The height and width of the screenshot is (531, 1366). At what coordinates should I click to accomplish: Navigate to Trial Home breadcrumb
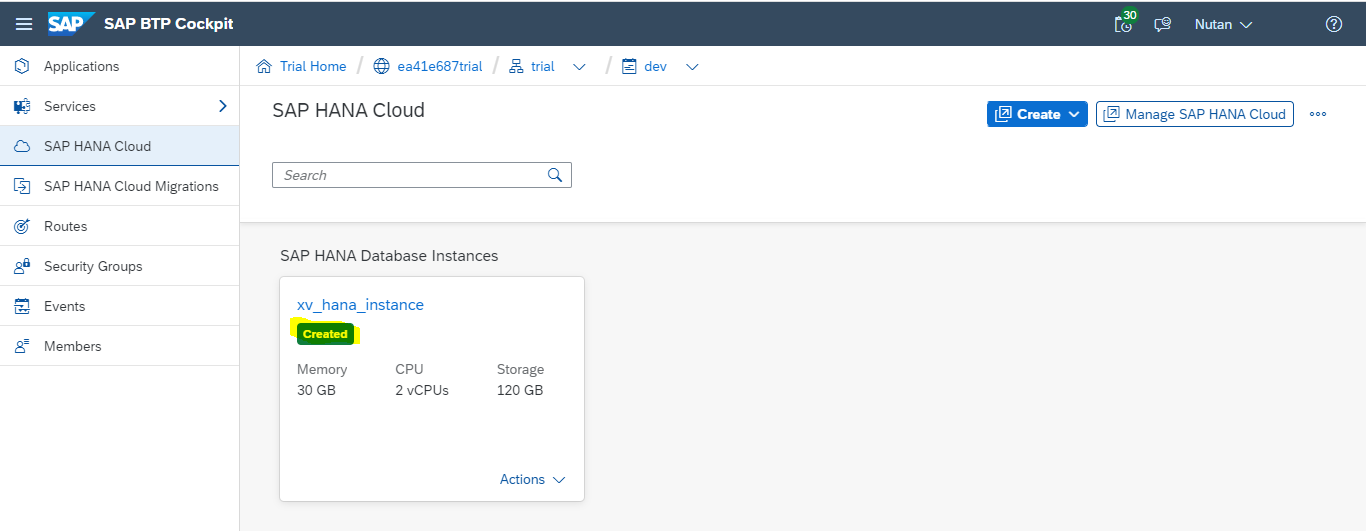pyautogui.click(x=313, y=66)
